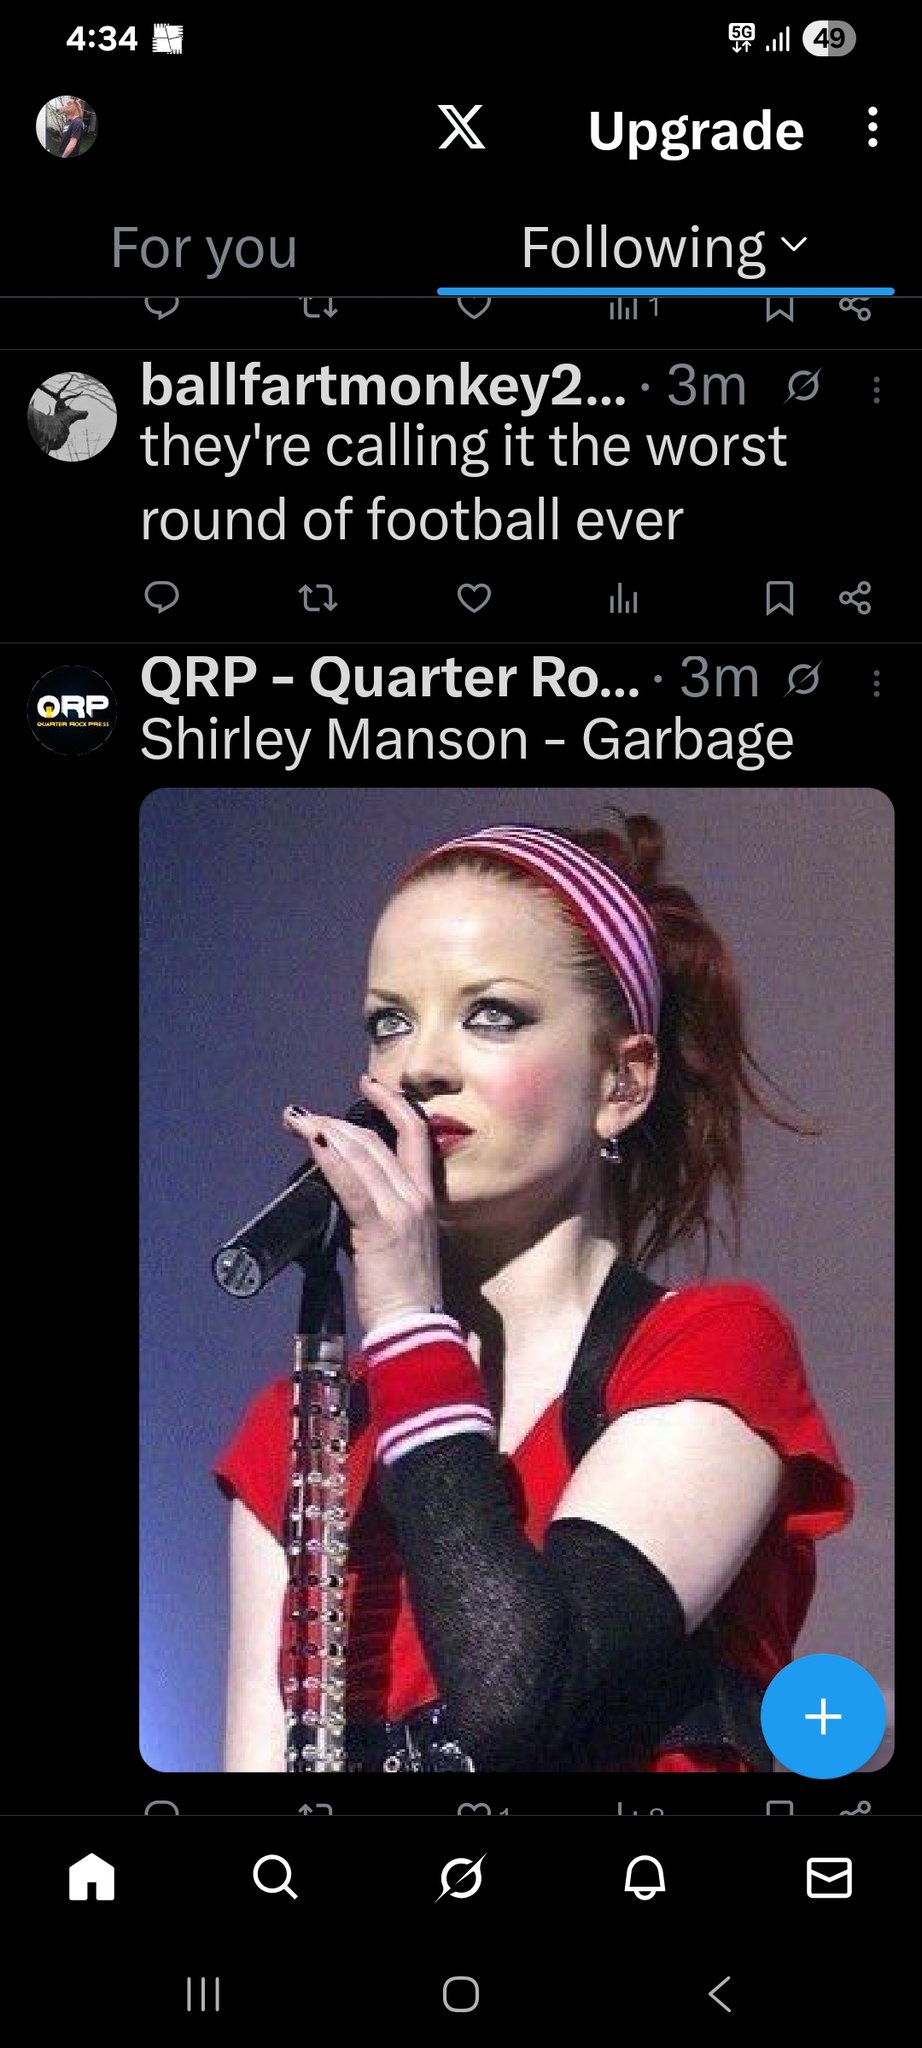Open Search from bottom navigation bar
This screenshot has height=2048, width=922.
click(x=275, y=1877)
